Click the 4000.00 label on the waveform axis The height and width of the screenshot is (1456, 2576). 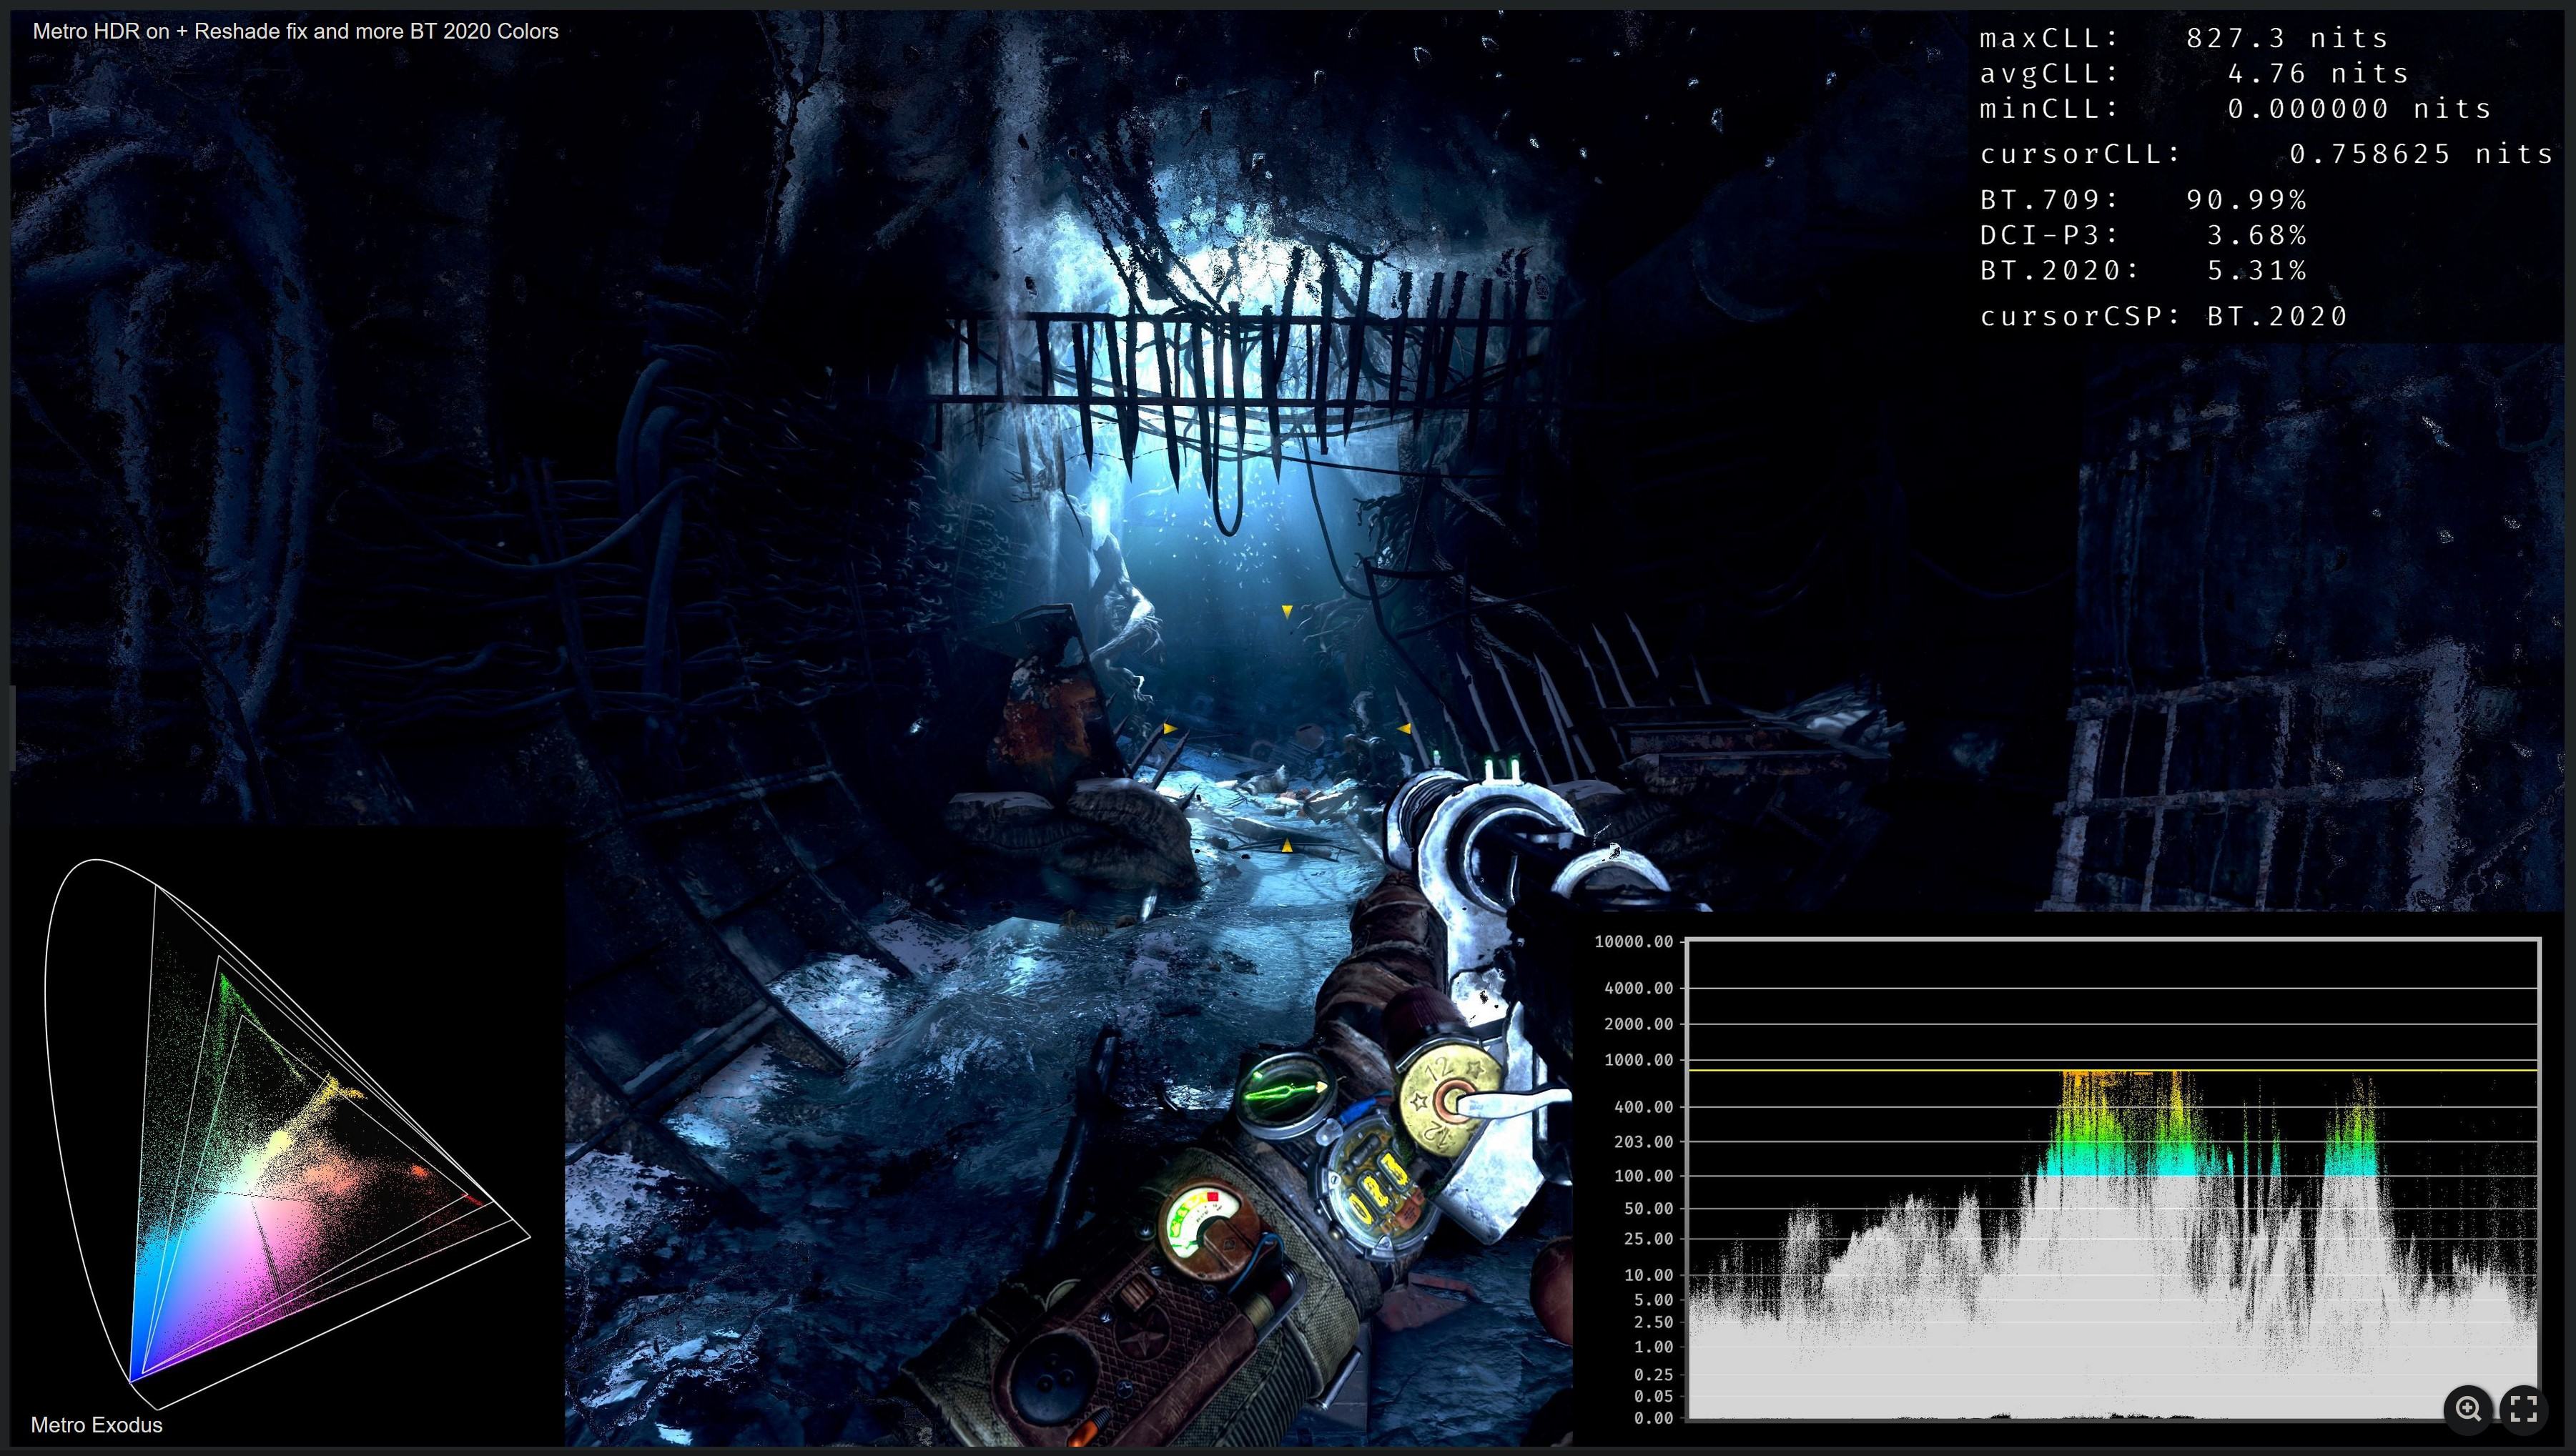[1638, 988]
